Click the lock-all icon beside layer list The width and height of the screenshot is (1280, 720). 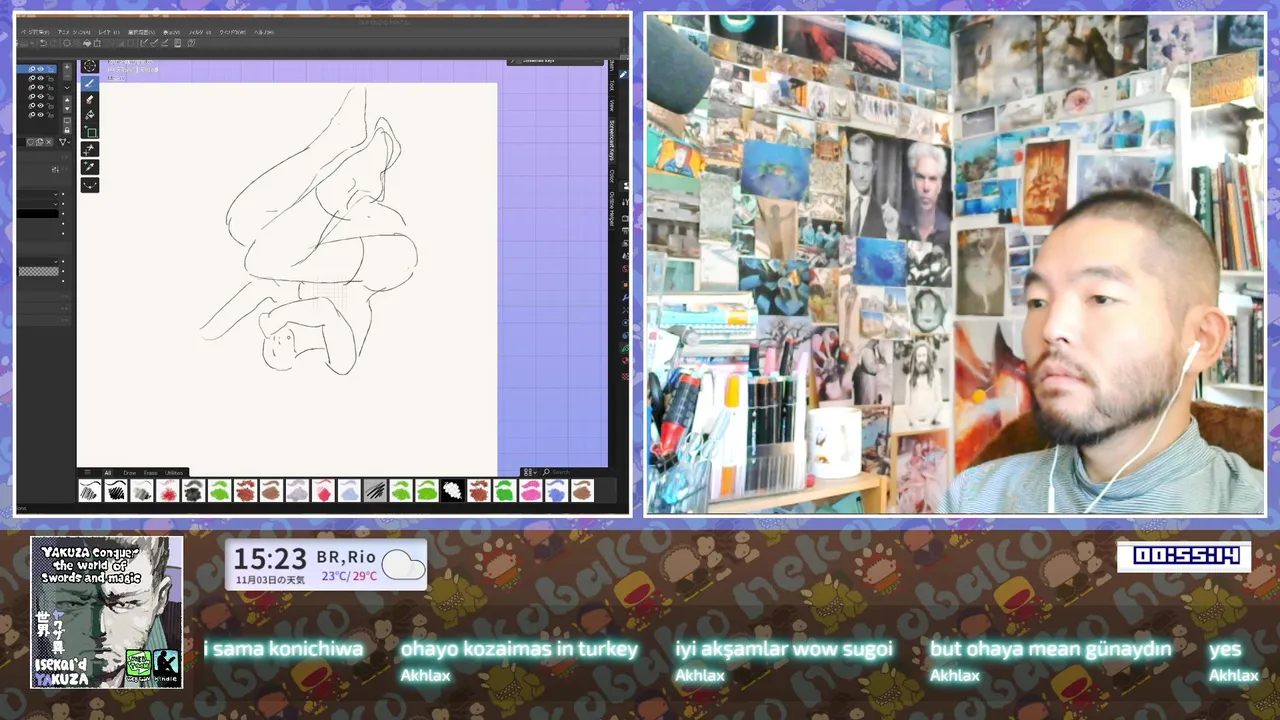coord(67,130)
